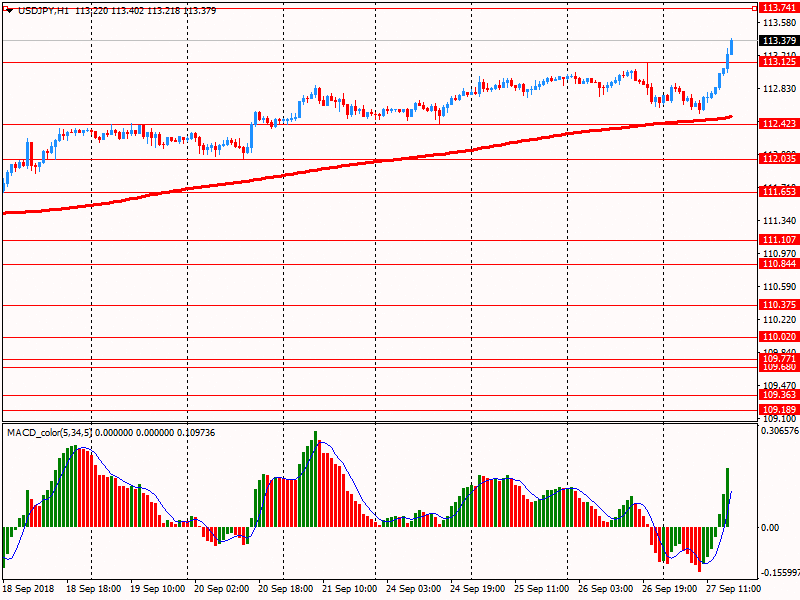Click the 26 Sep 03:00 time label

pos(605,589)
